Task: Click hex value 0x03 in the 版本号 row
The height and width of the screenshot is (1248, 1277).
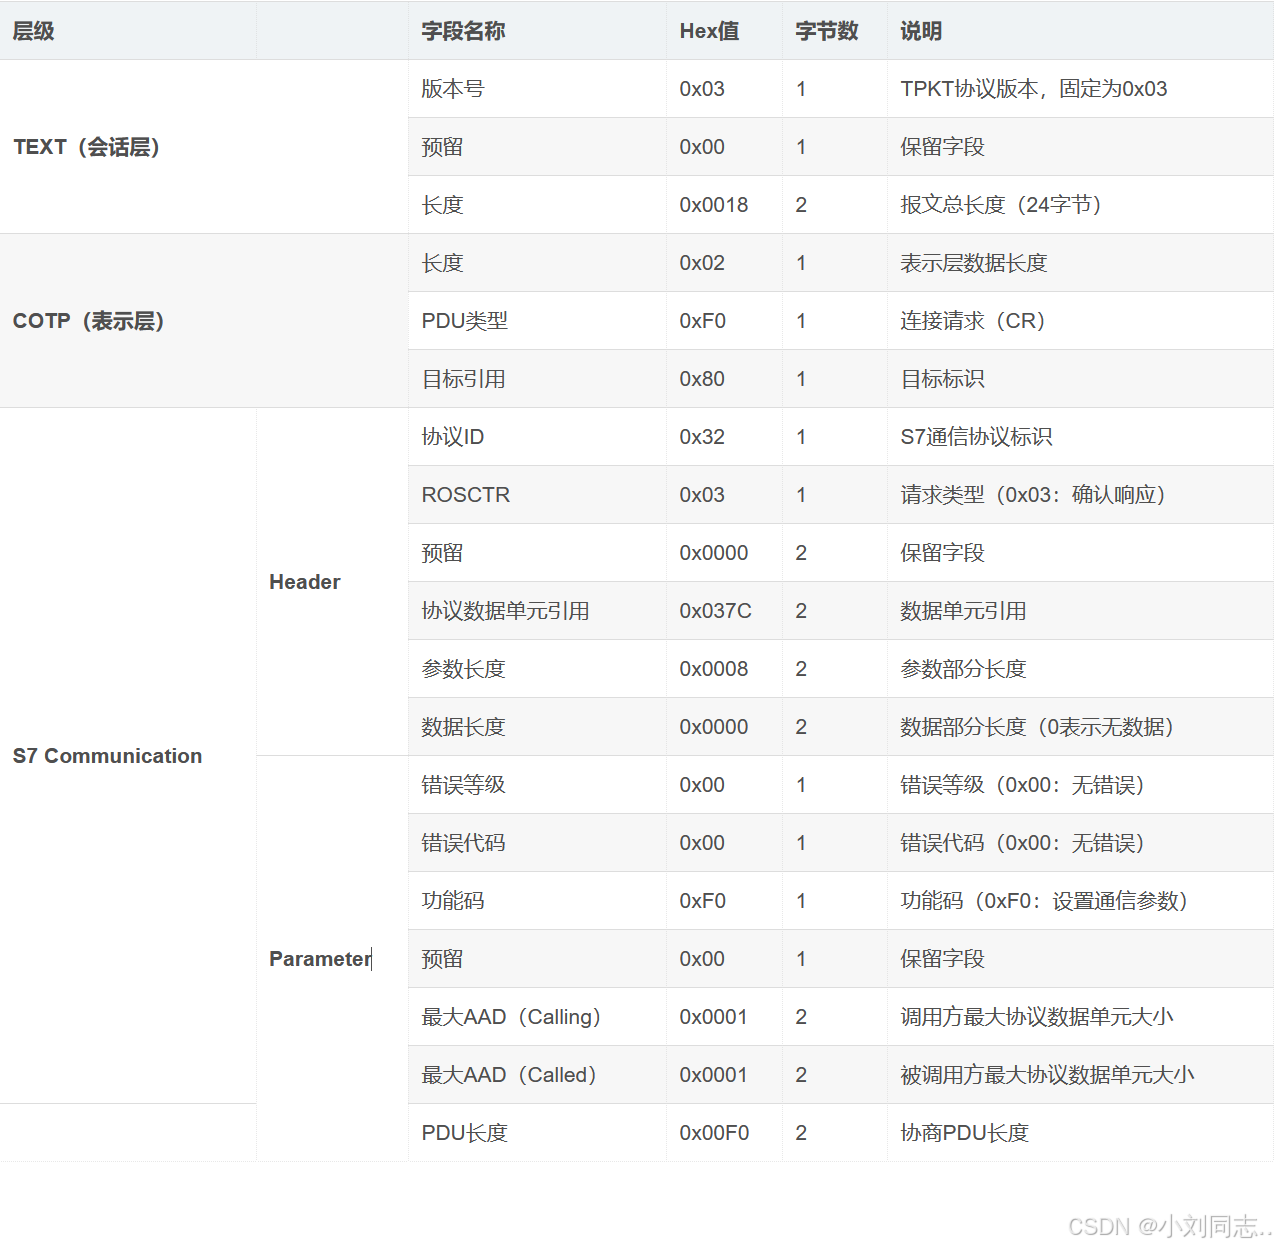Action: tap(702, 89)
